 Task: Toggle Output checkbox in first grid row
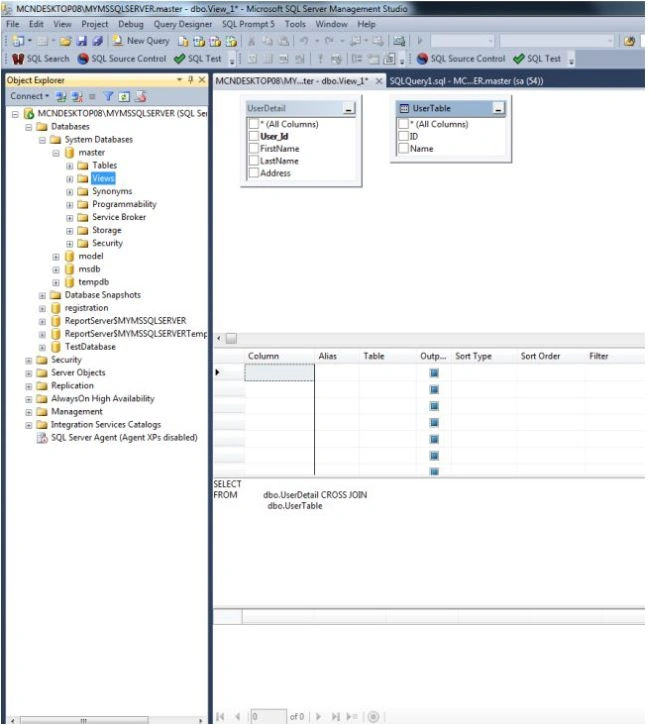pyautogui.click(x=434, y=373)
